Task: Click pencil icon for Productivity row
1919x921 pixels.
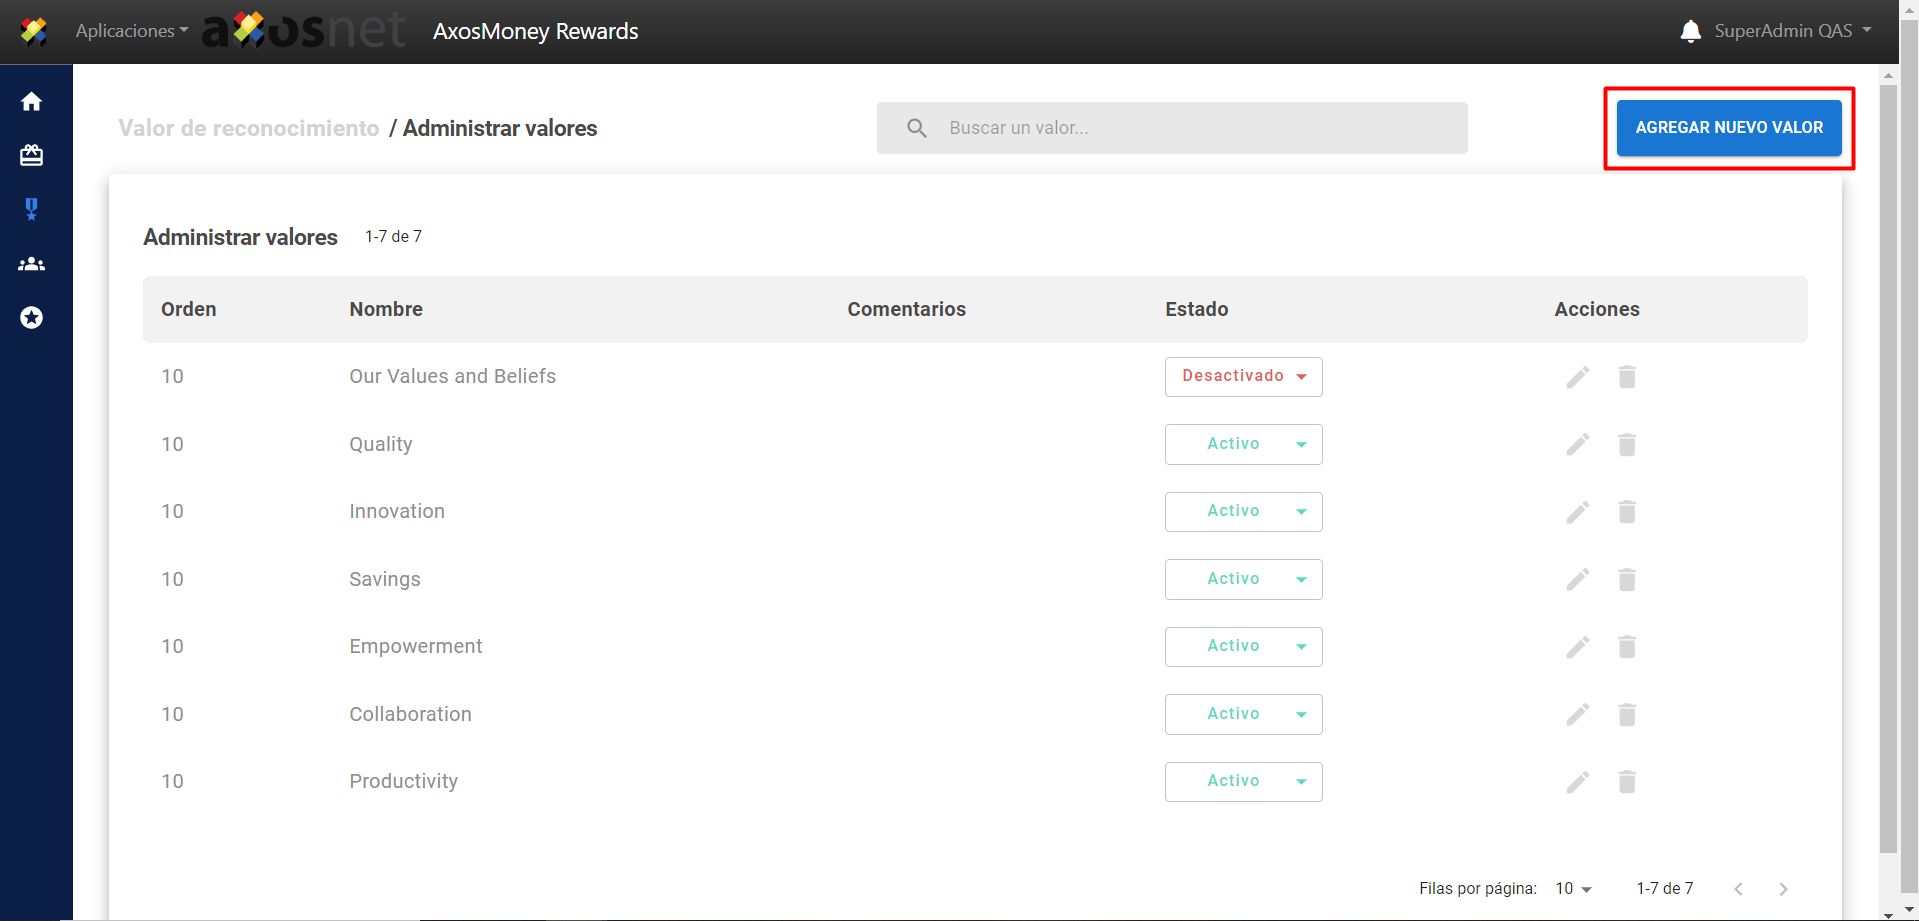Action: click(1577, 782)
